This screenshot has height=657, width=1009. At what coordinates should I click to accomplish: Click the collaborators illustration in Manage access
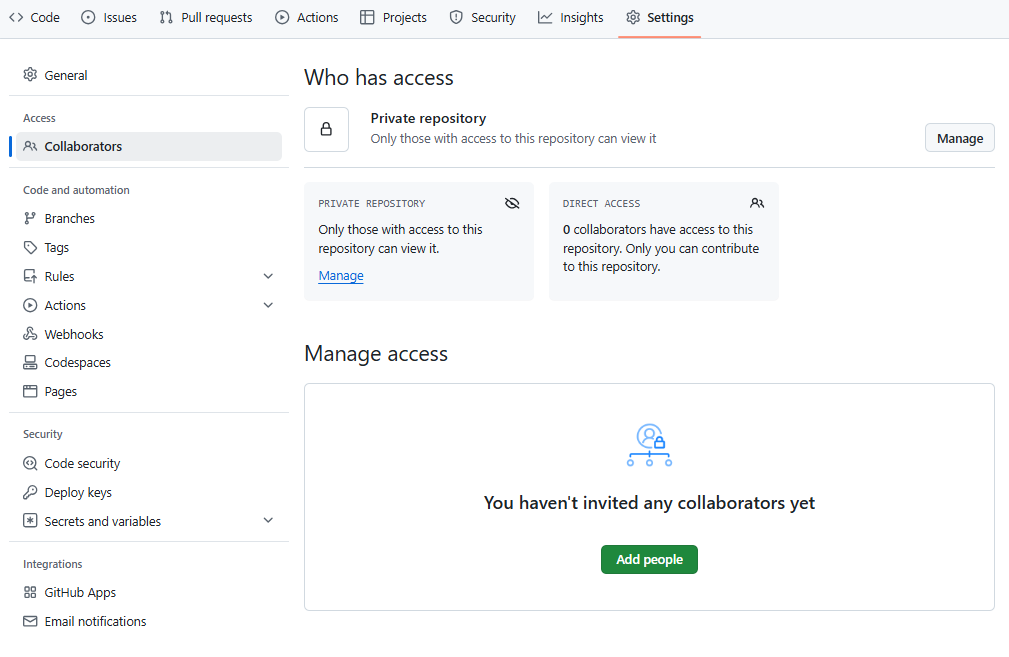(649, 445)
